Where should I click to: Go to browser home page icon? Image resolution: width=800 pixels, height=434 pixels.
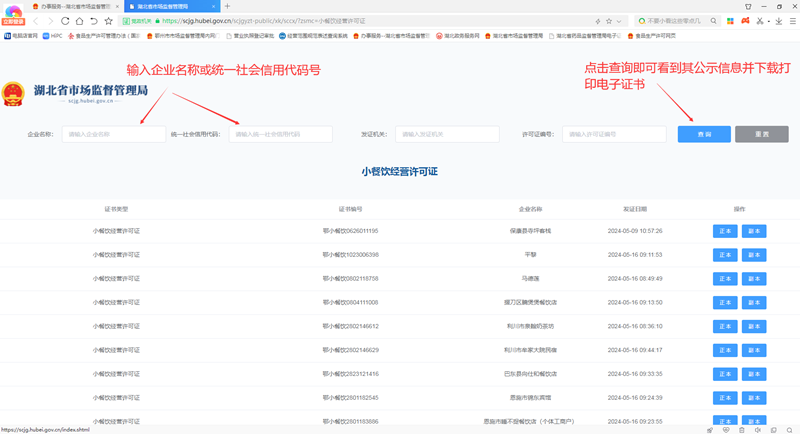click(x=80, y=20)
